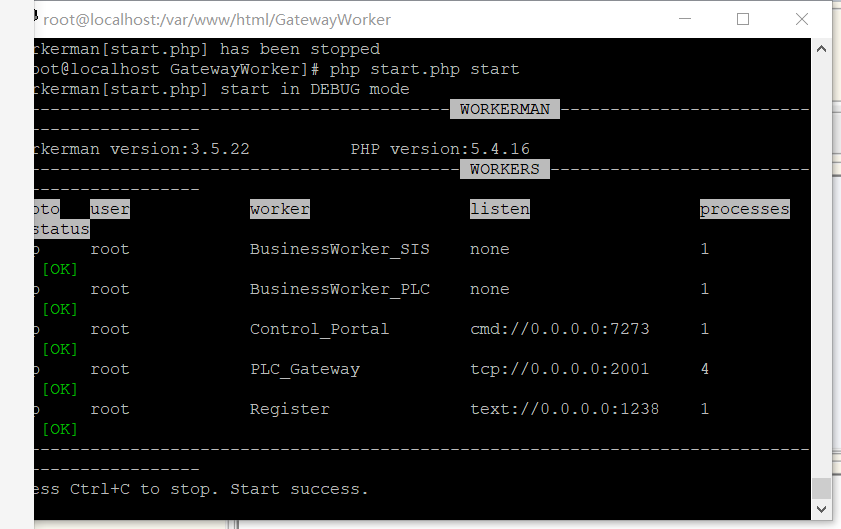Click the 'listen' column header
The height and width of the screenshot is (529, 841).
500,209
